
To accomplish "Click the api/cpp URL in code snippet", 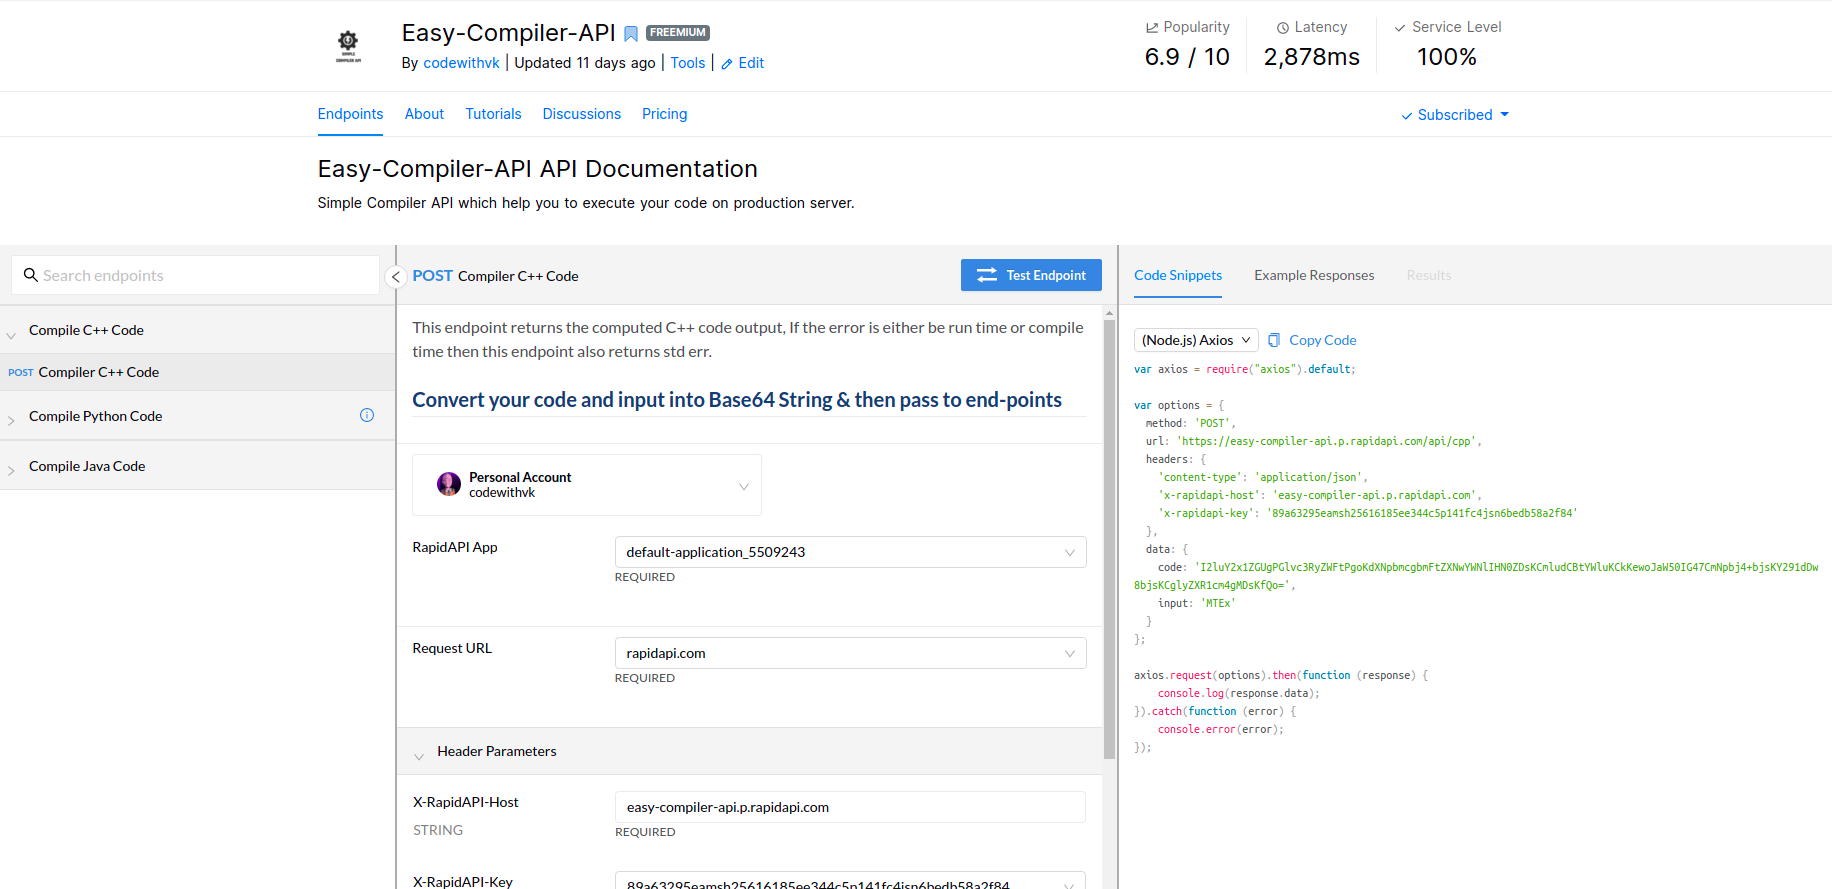I will (1326, 441).
